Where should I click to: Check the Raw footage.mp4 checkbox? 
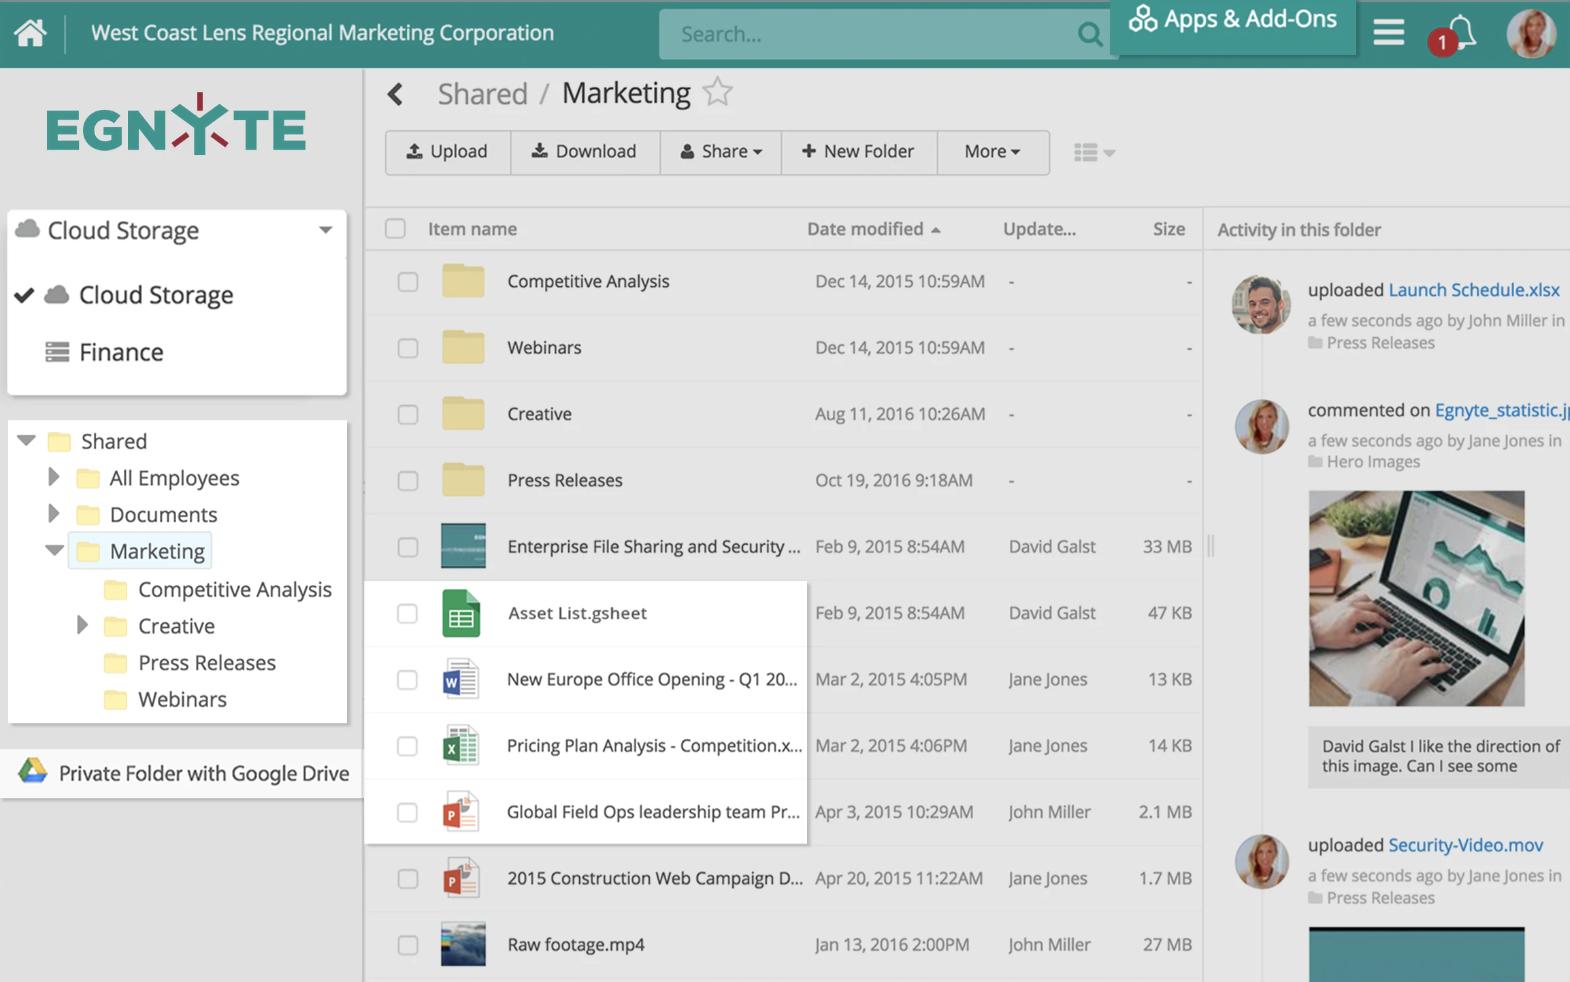coord(408,945)
